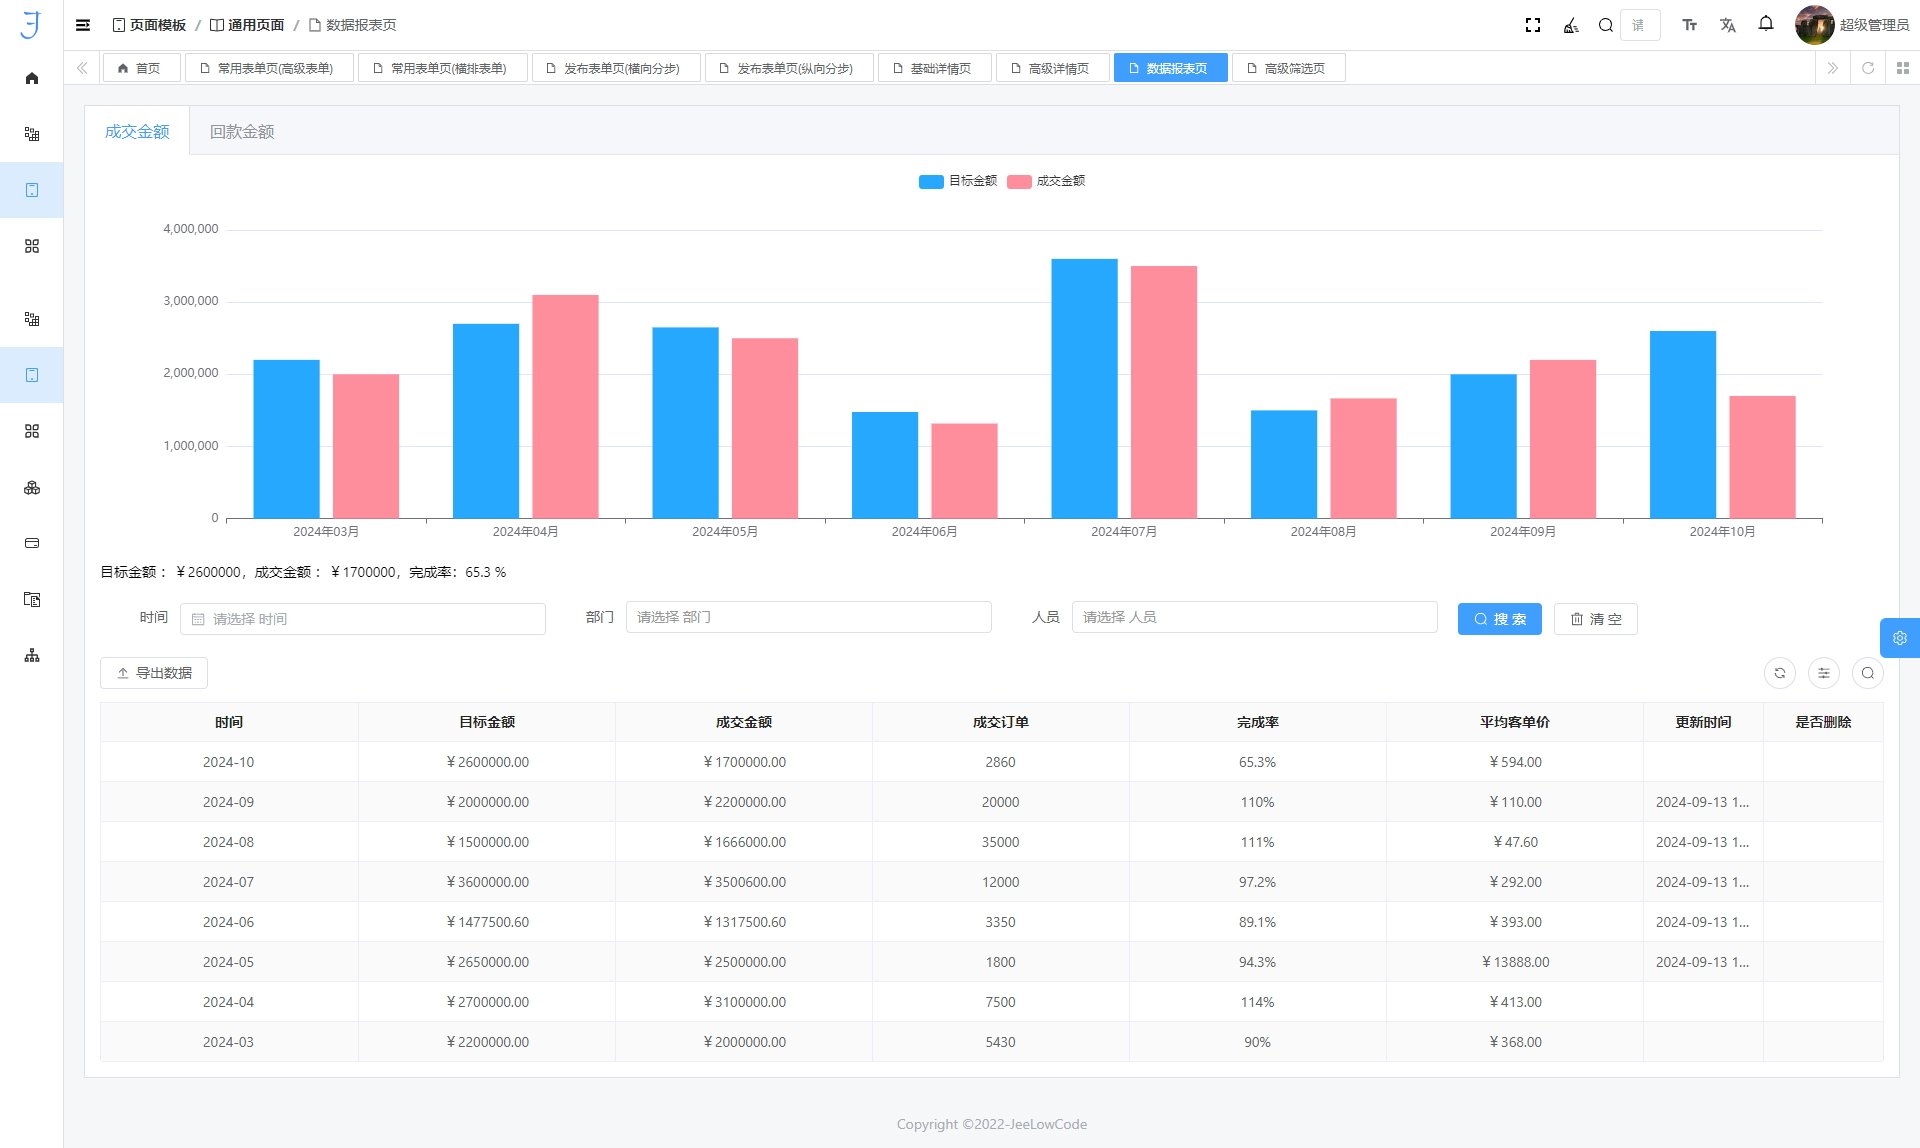Toggle 成交金额 series in chart legend

[1046, 181]
